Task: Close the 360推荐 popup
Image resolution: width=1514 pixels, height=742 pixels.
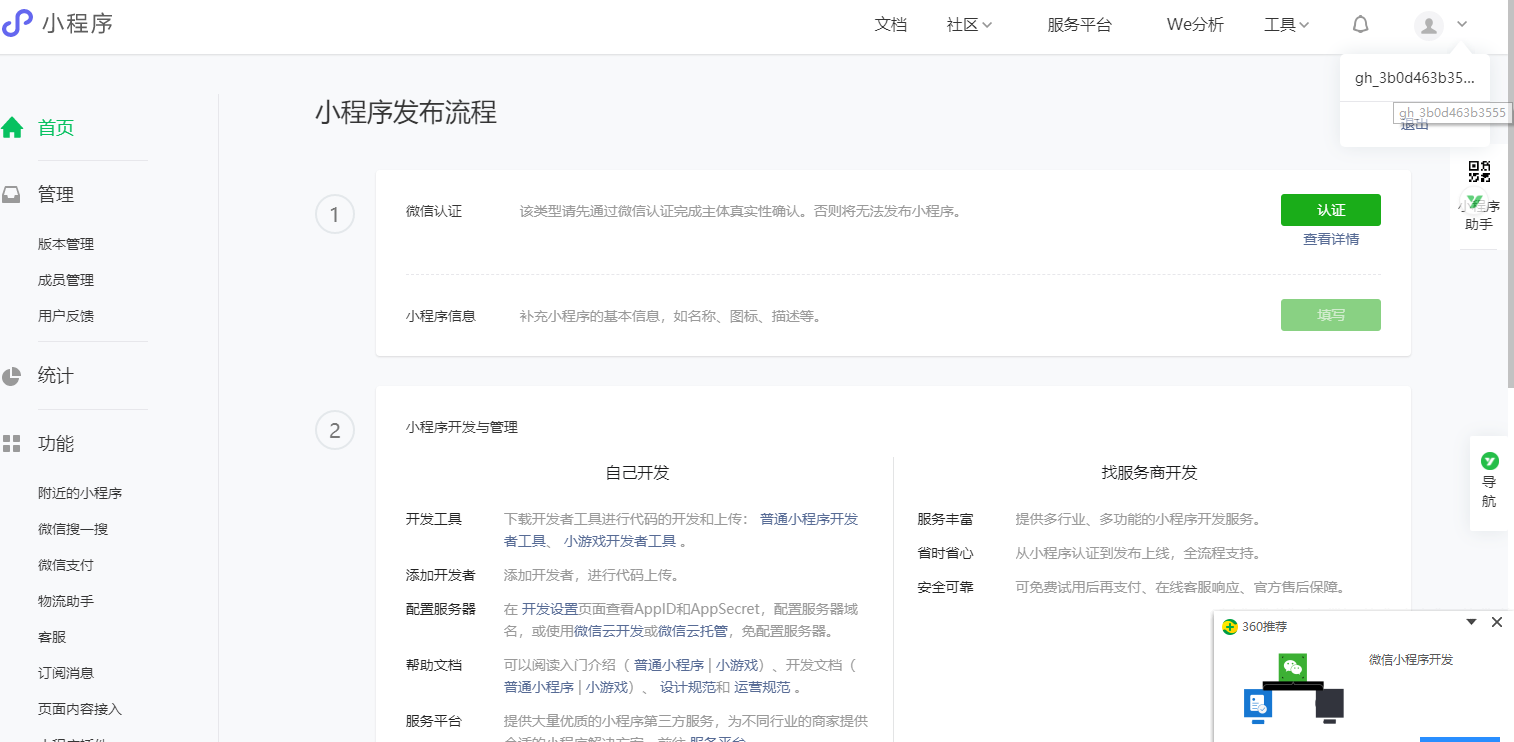Action: pyautogui.click(x=1497, y=622)
